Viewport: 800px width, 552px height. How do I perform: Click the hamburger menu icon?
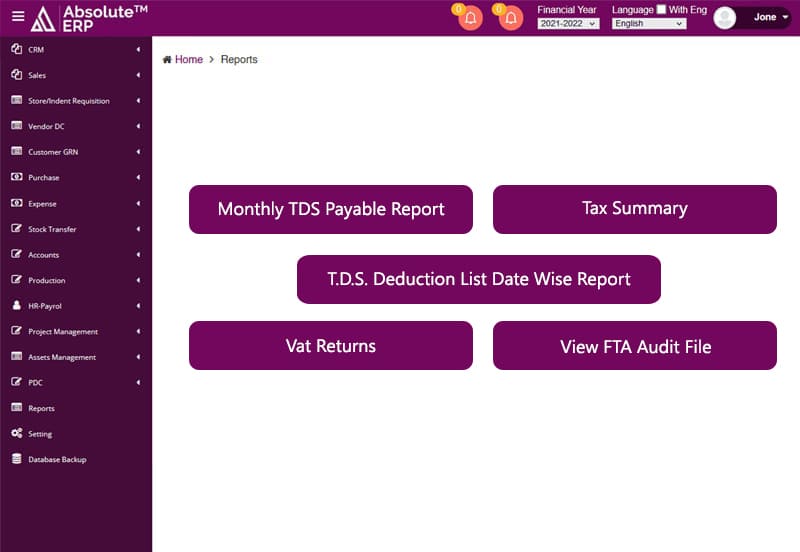18,16
